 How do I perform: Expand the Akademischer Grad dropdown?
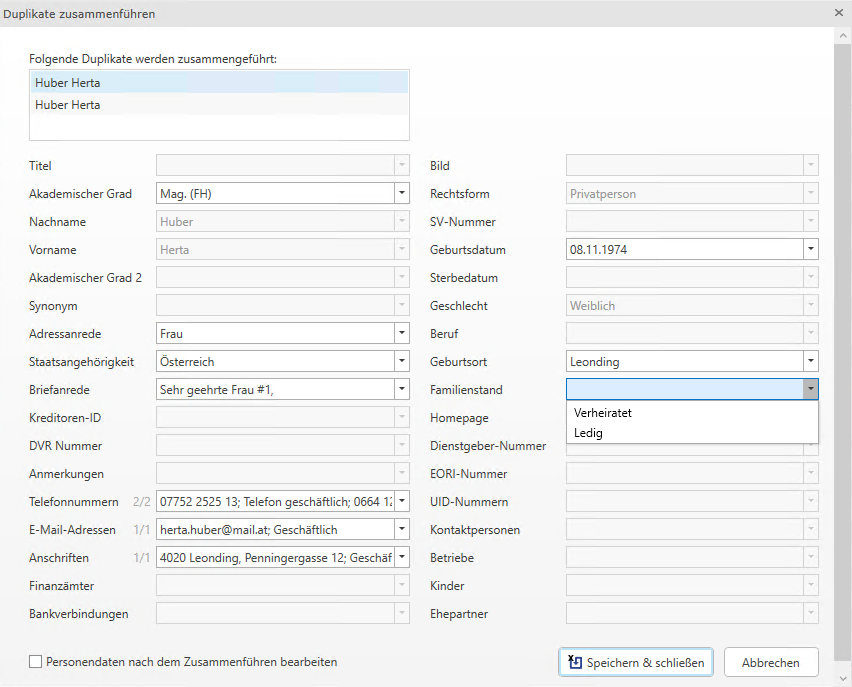401,194
